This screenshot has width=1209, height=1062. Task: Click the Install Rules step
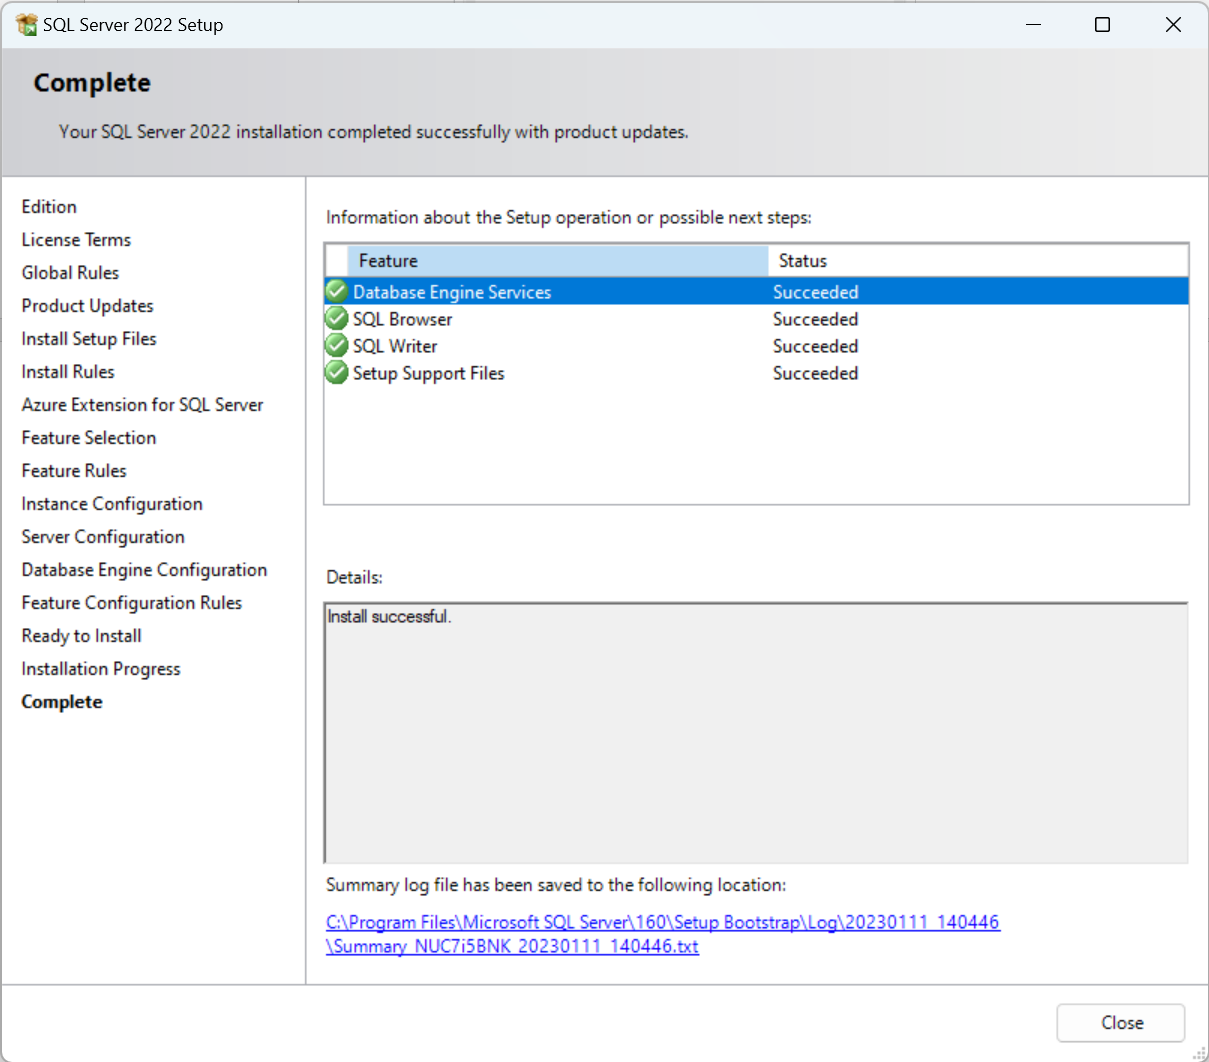(68, 372)
